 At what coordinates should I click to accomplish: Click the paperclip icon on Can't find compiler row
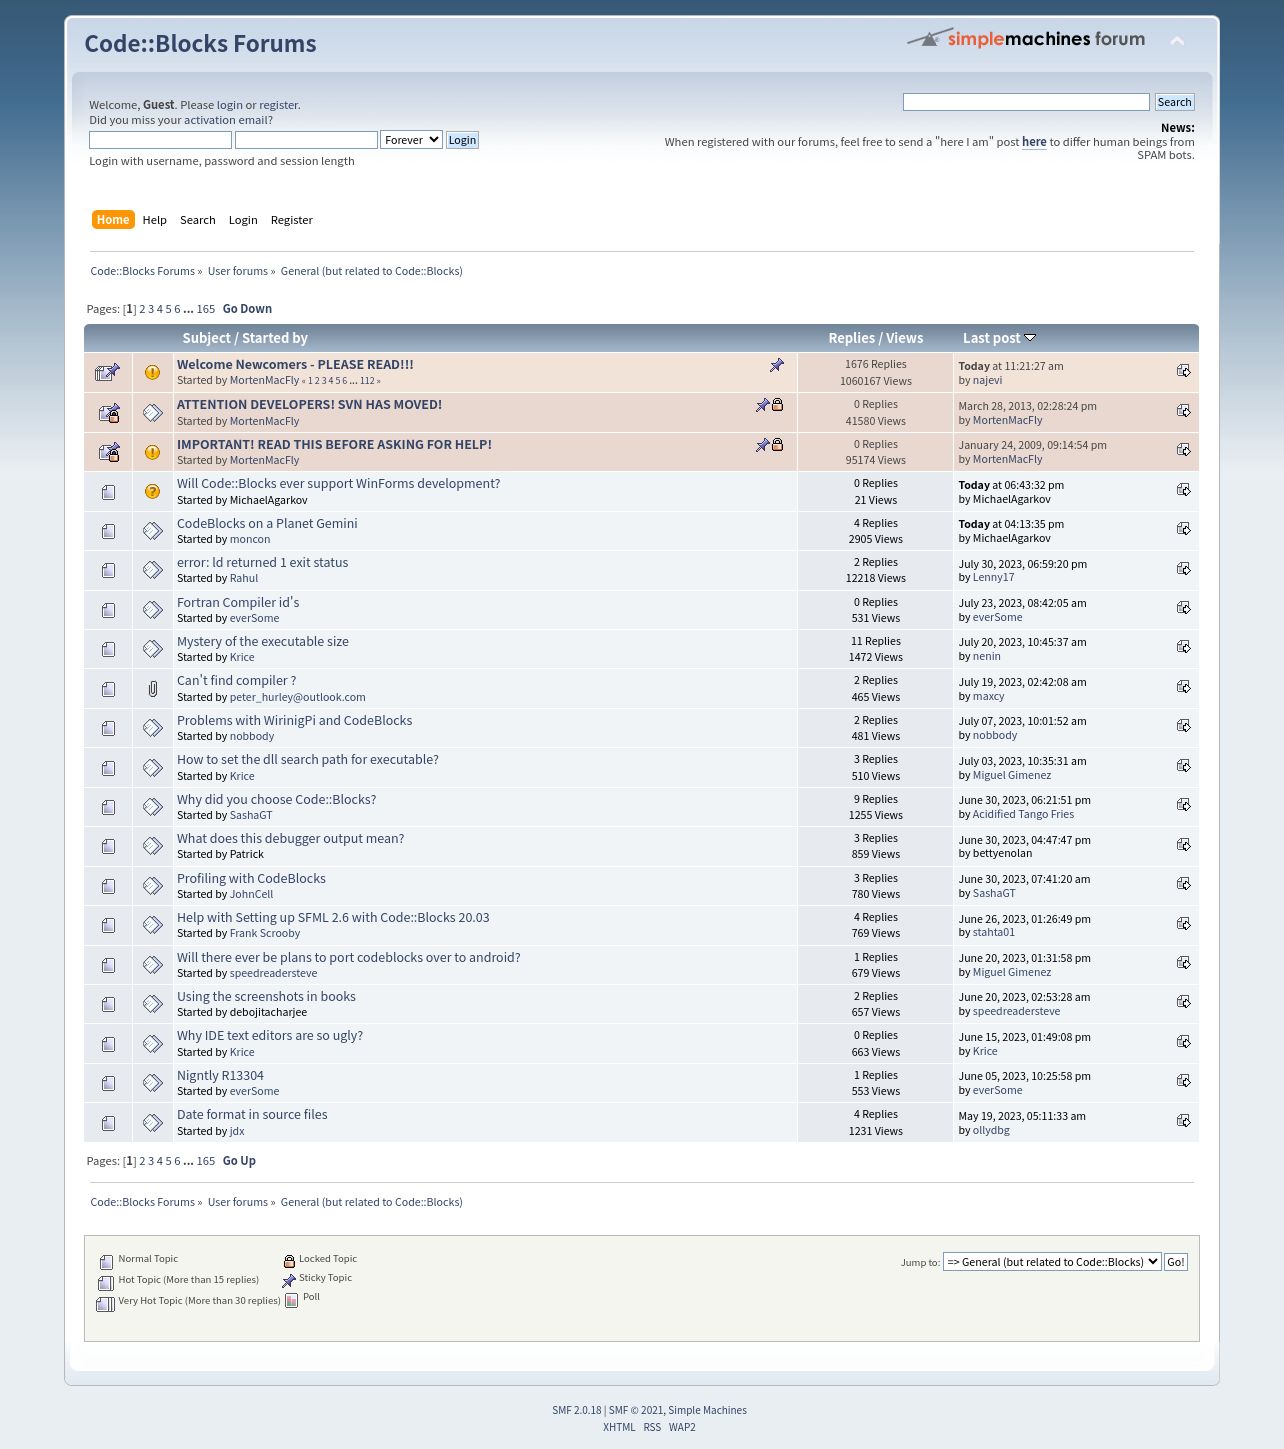pos(152,689)
